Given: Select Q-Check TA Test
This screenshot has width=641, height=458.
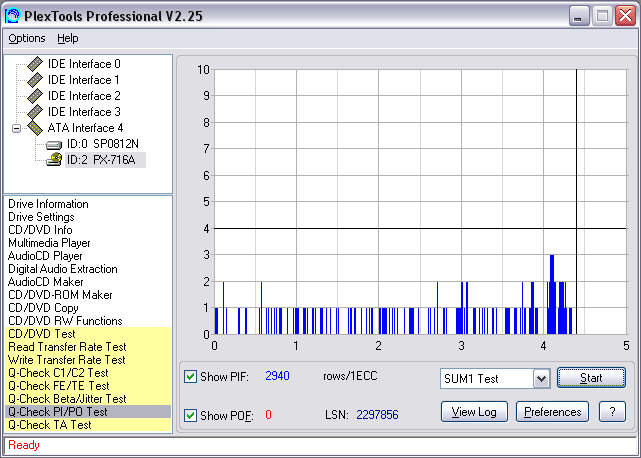Looking at the screenshot, I should [x=88, y=425].
